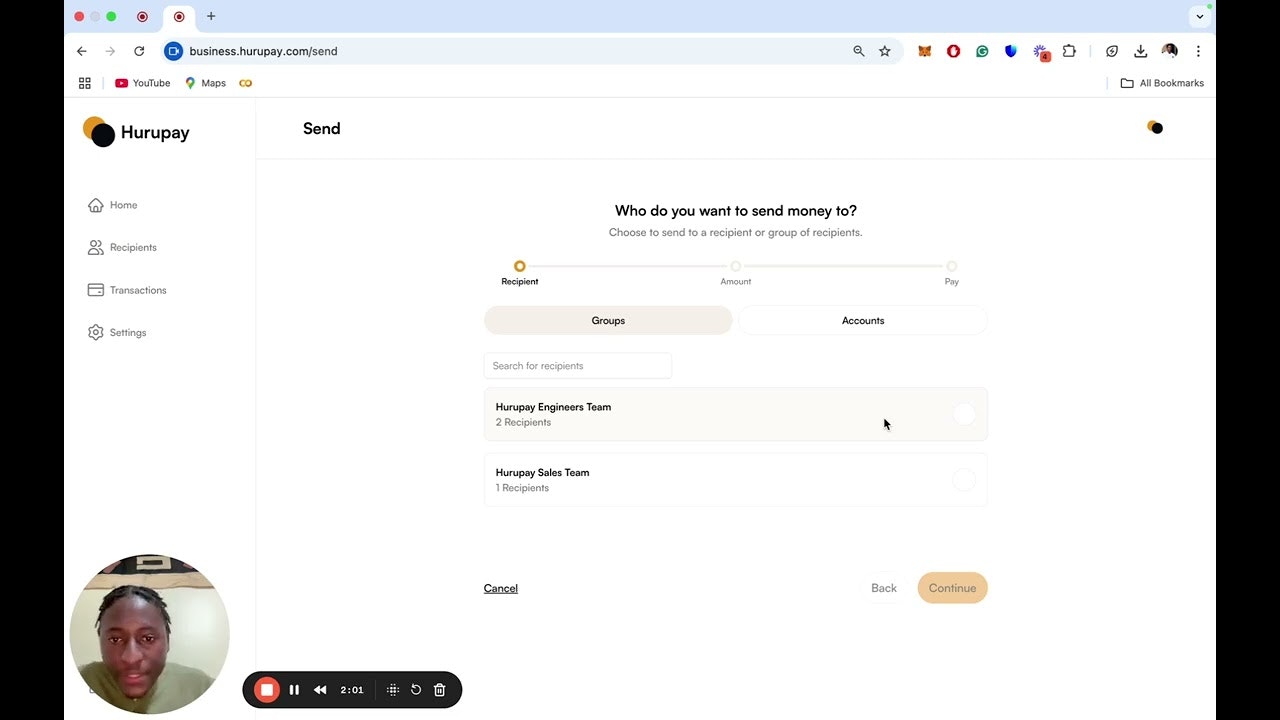Open the yellow CO bookmark icon
The width and height of the screenshot is (1280, 720).
tap(246, 83)
